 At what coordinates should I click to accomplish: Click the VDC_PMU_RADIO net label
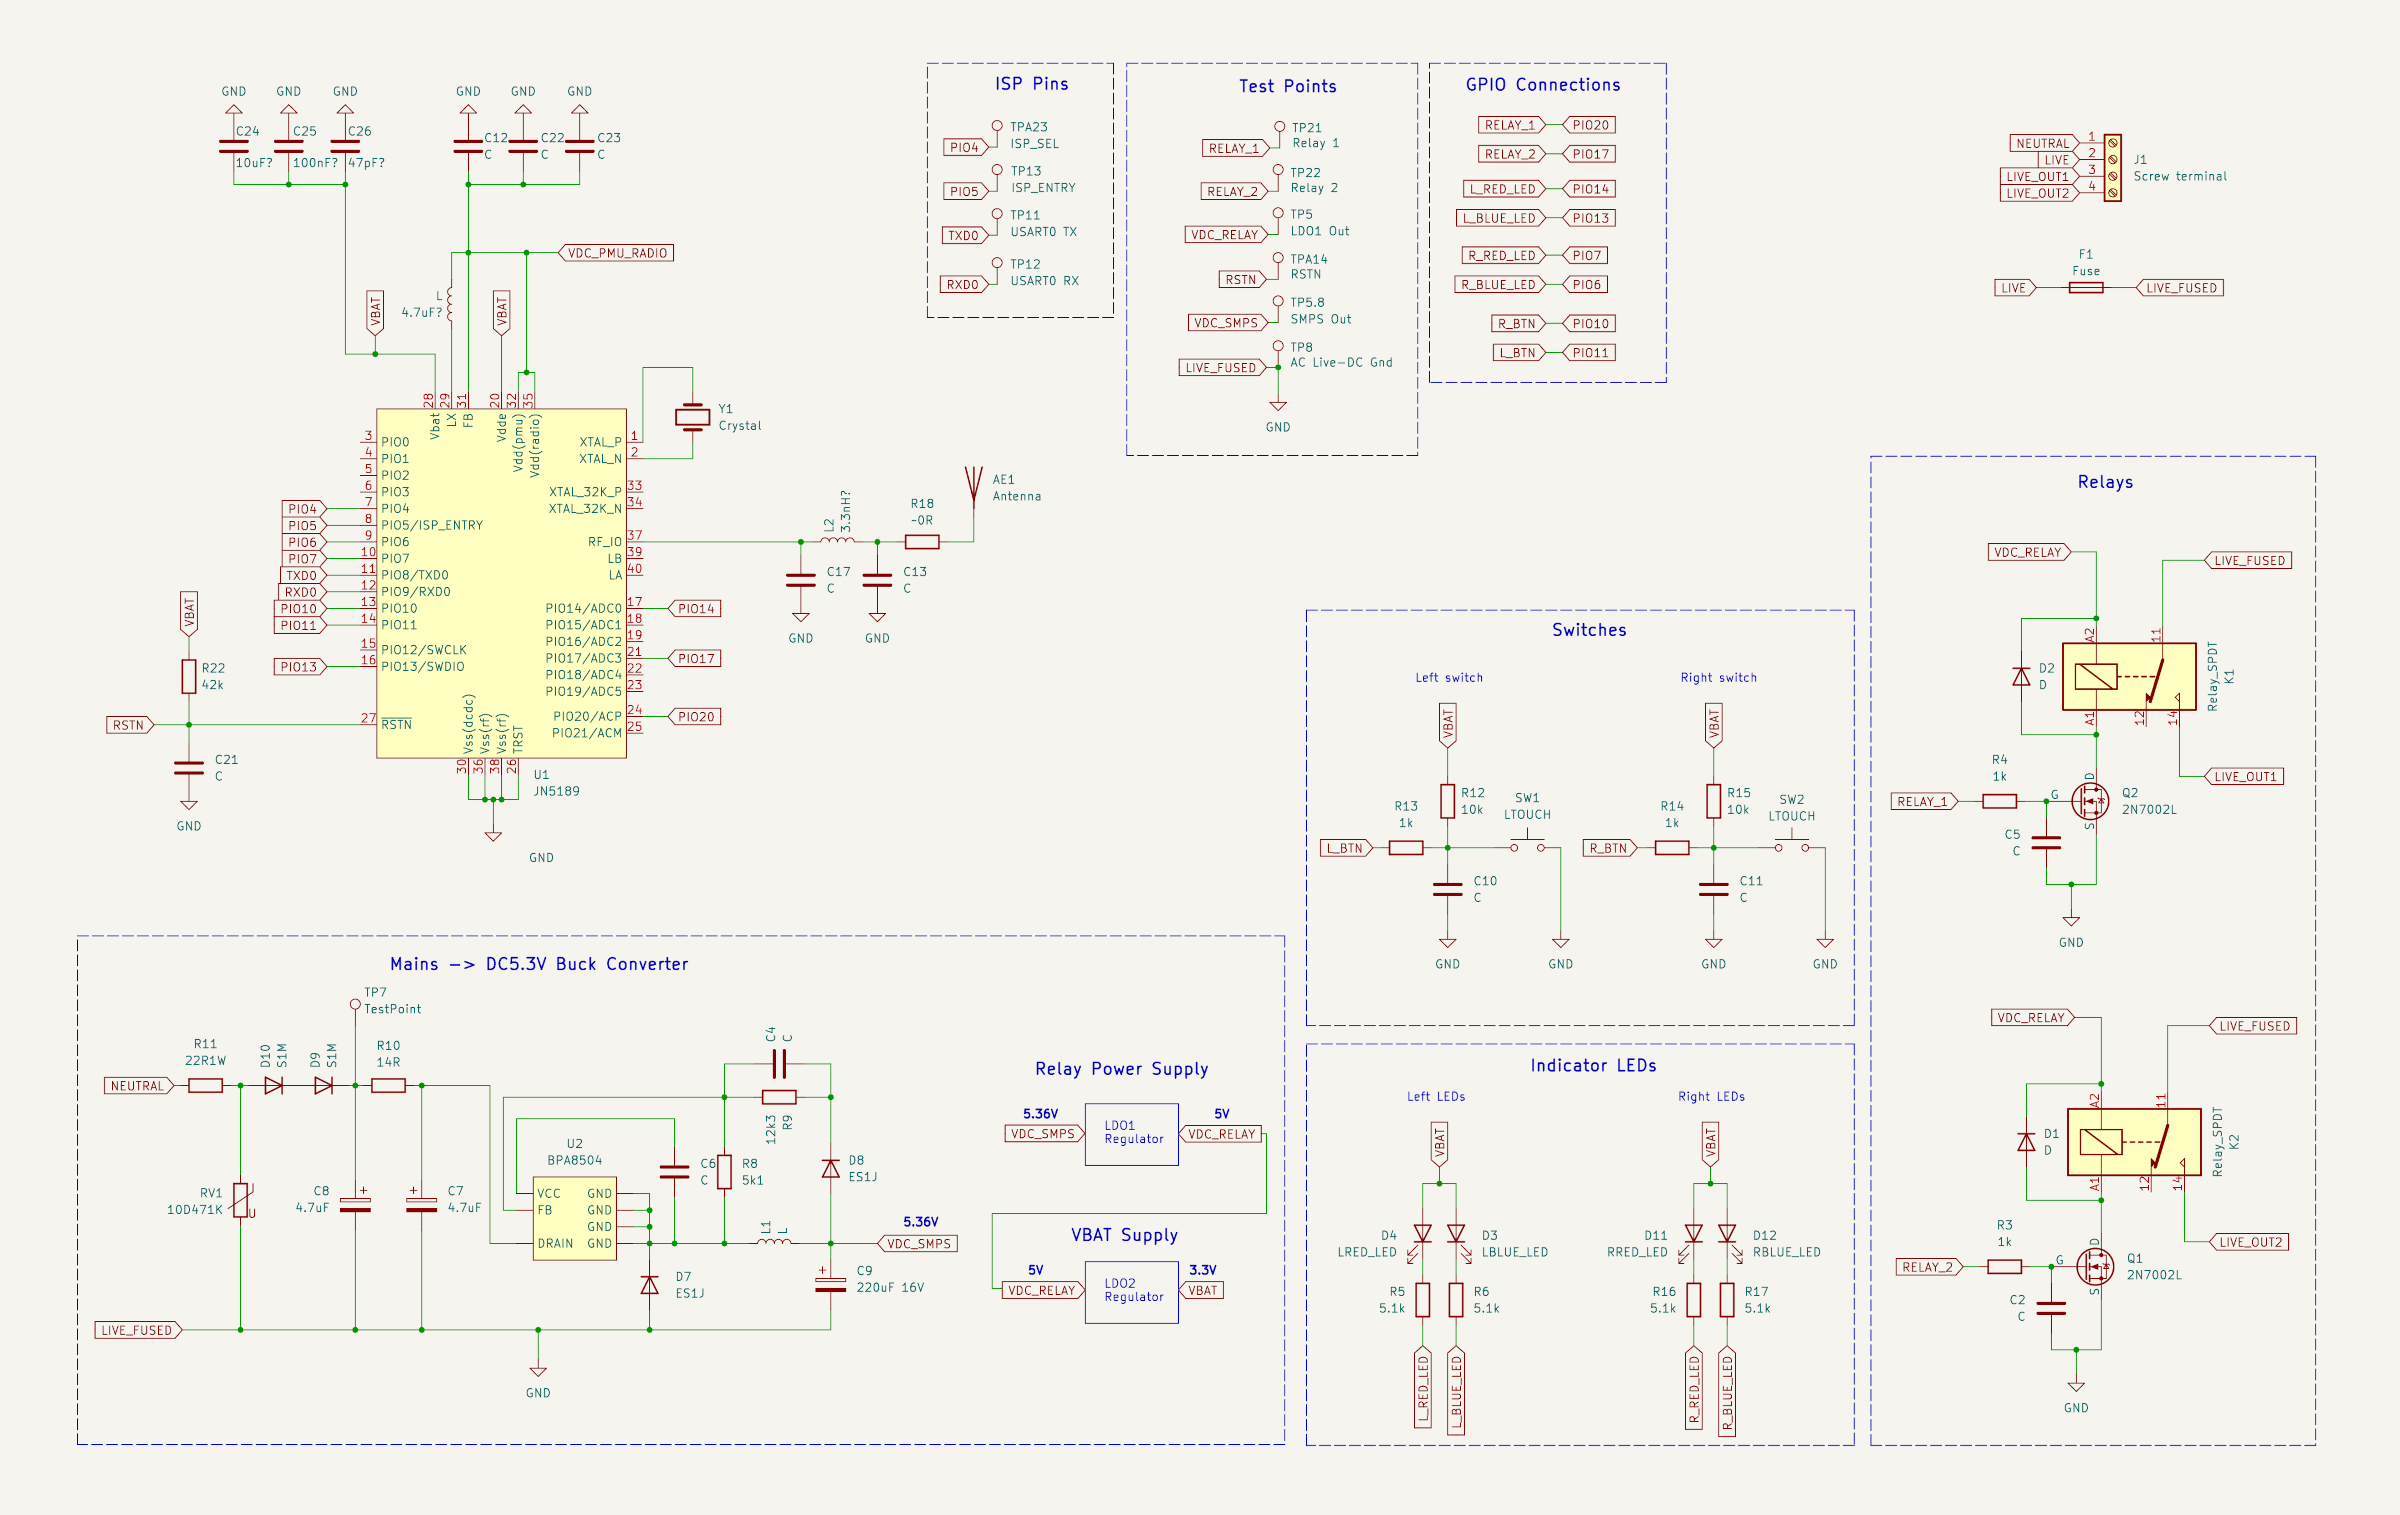tap(617, 253)
